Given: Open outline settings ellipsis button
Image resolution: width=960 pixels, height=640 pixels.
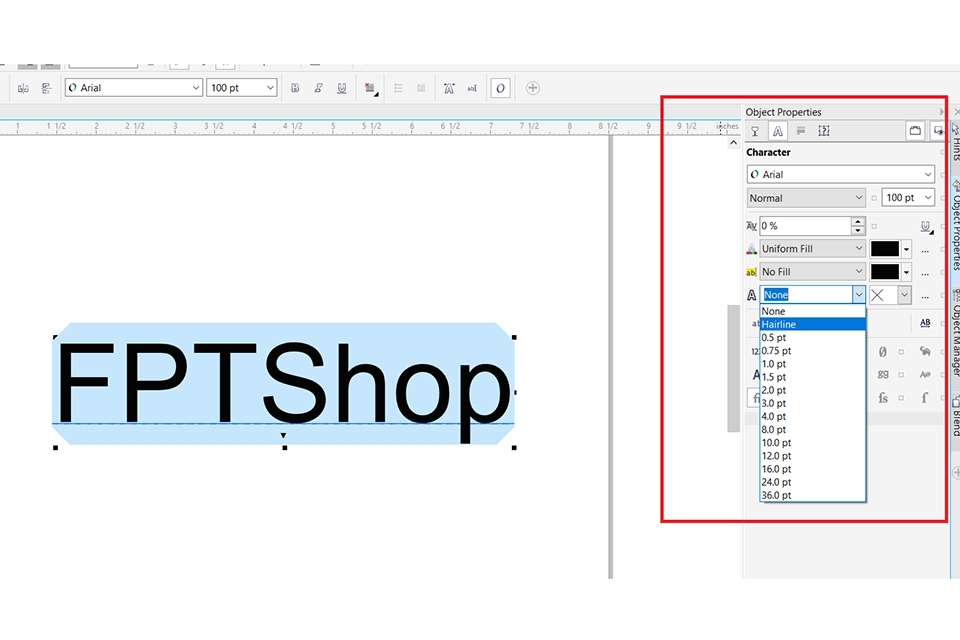Looking at the screenshot, I should [925, 296].
